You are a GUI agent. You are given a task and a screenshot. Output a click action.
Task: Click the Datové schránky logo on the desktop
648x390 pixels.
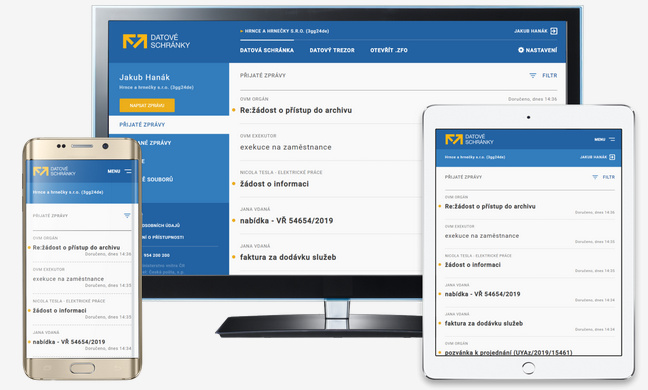(156, 41)
